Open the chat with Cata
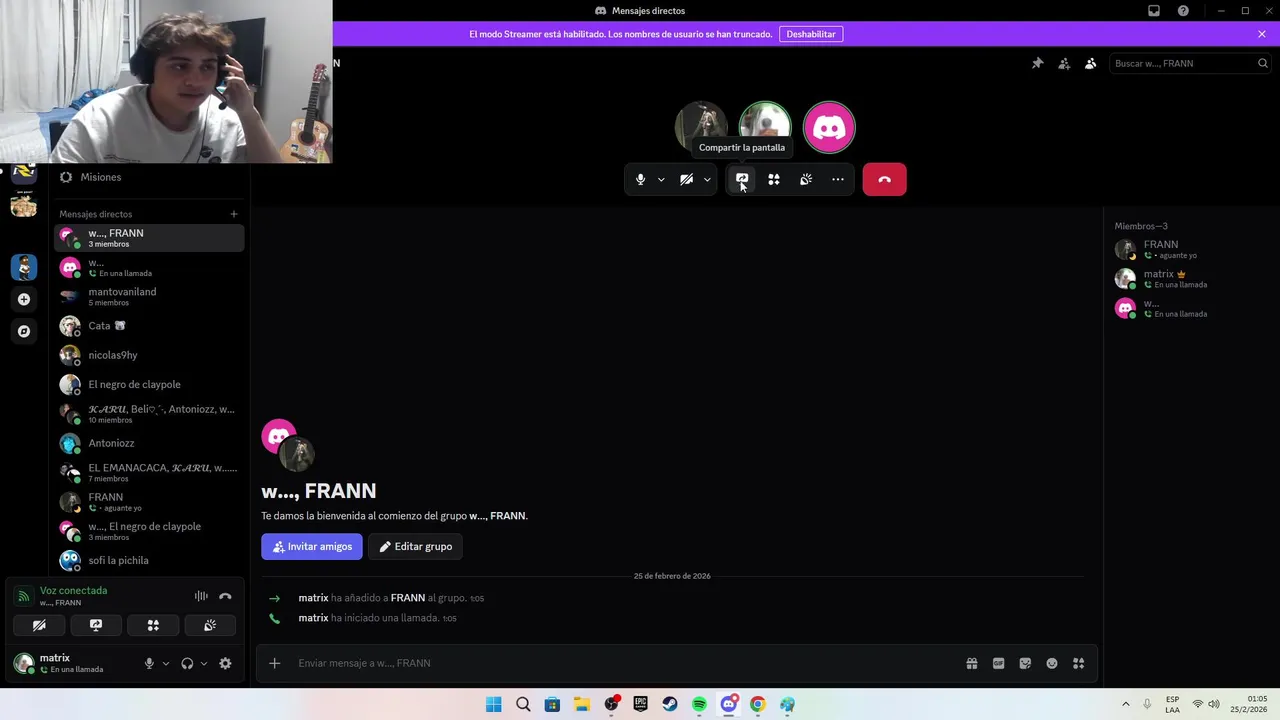The image size is (1280, 720). pos(149,326)
